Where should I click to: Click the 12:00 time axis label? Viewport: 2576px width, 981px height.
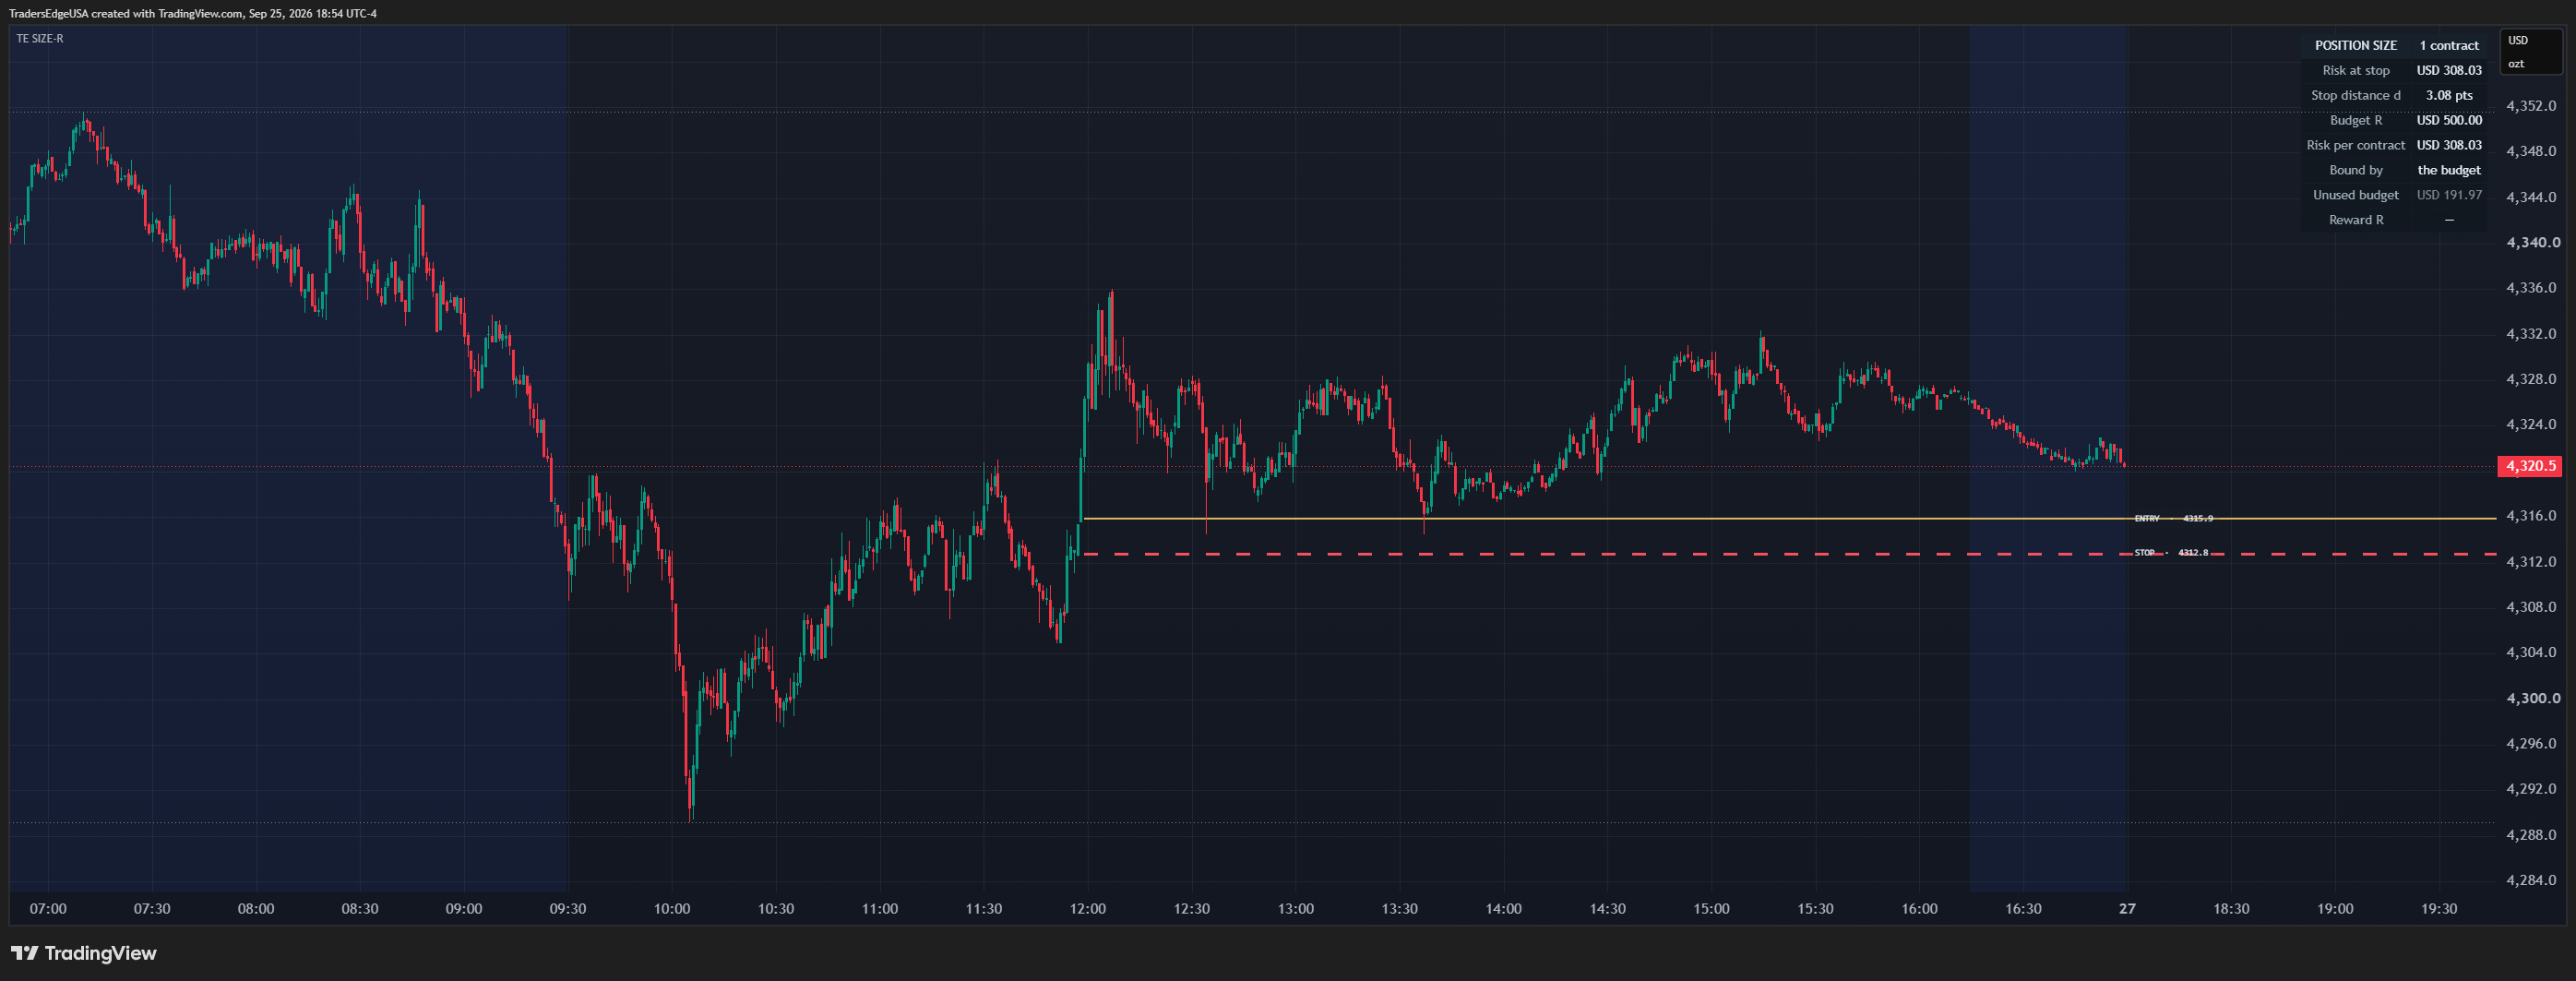click(1088, 909)
